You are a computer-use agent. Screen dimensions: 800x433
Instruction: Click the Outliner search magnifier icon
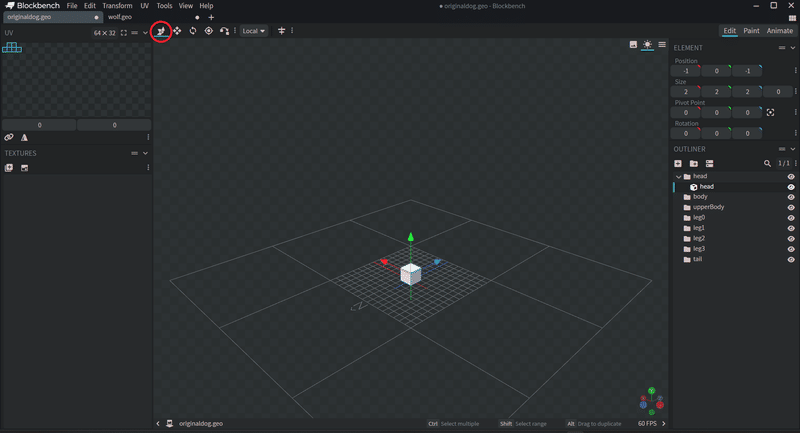coord(767,164)
